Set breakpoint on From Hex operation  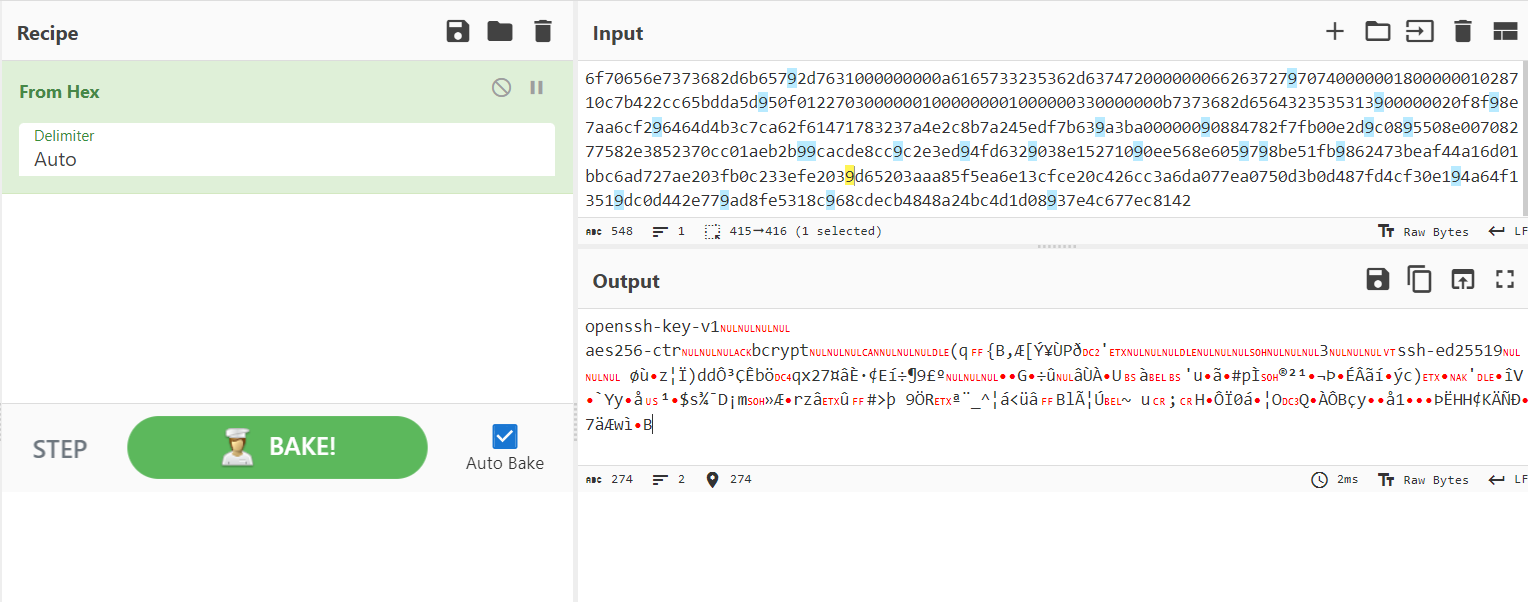click(x=537, y=88)
